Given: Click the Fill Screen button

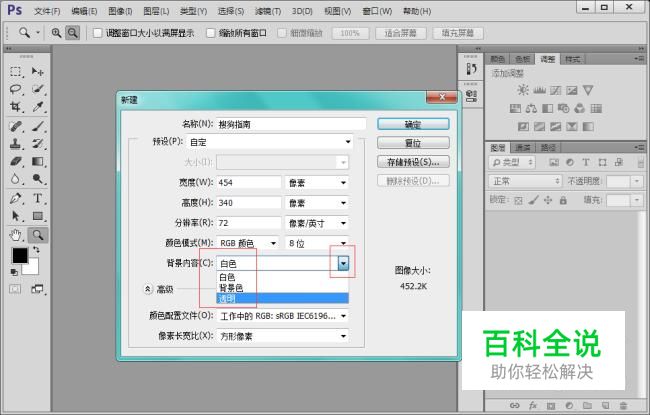Looking at the screenshot, I should tap(458, 33).
